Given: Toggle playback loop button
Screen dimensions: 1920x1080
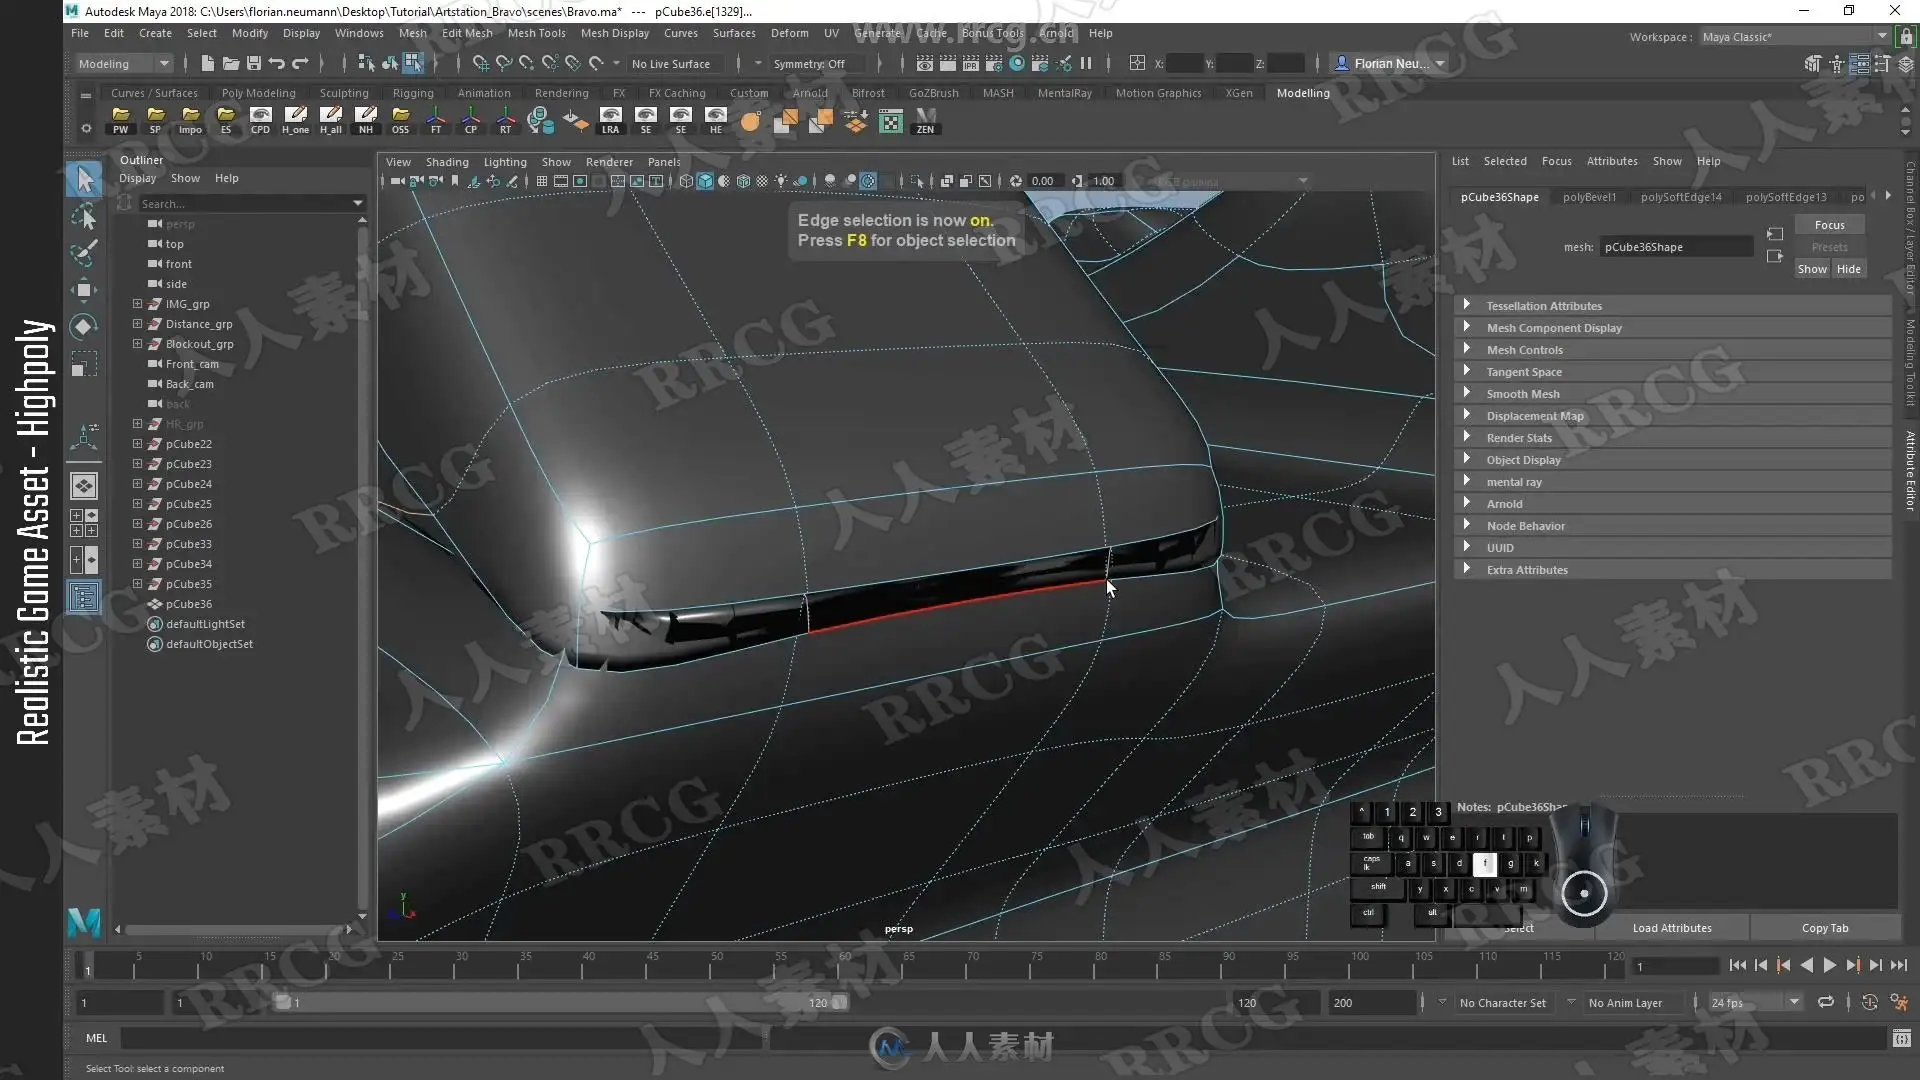Looking at the screenshot, I should [1826, 1002].
